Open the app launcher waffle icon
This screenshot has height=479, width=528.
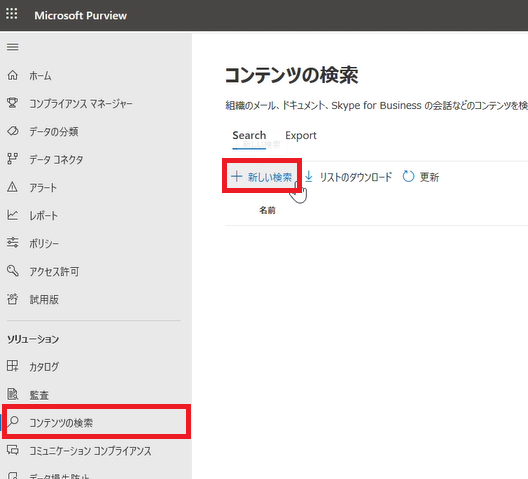[x=12, y=14]
